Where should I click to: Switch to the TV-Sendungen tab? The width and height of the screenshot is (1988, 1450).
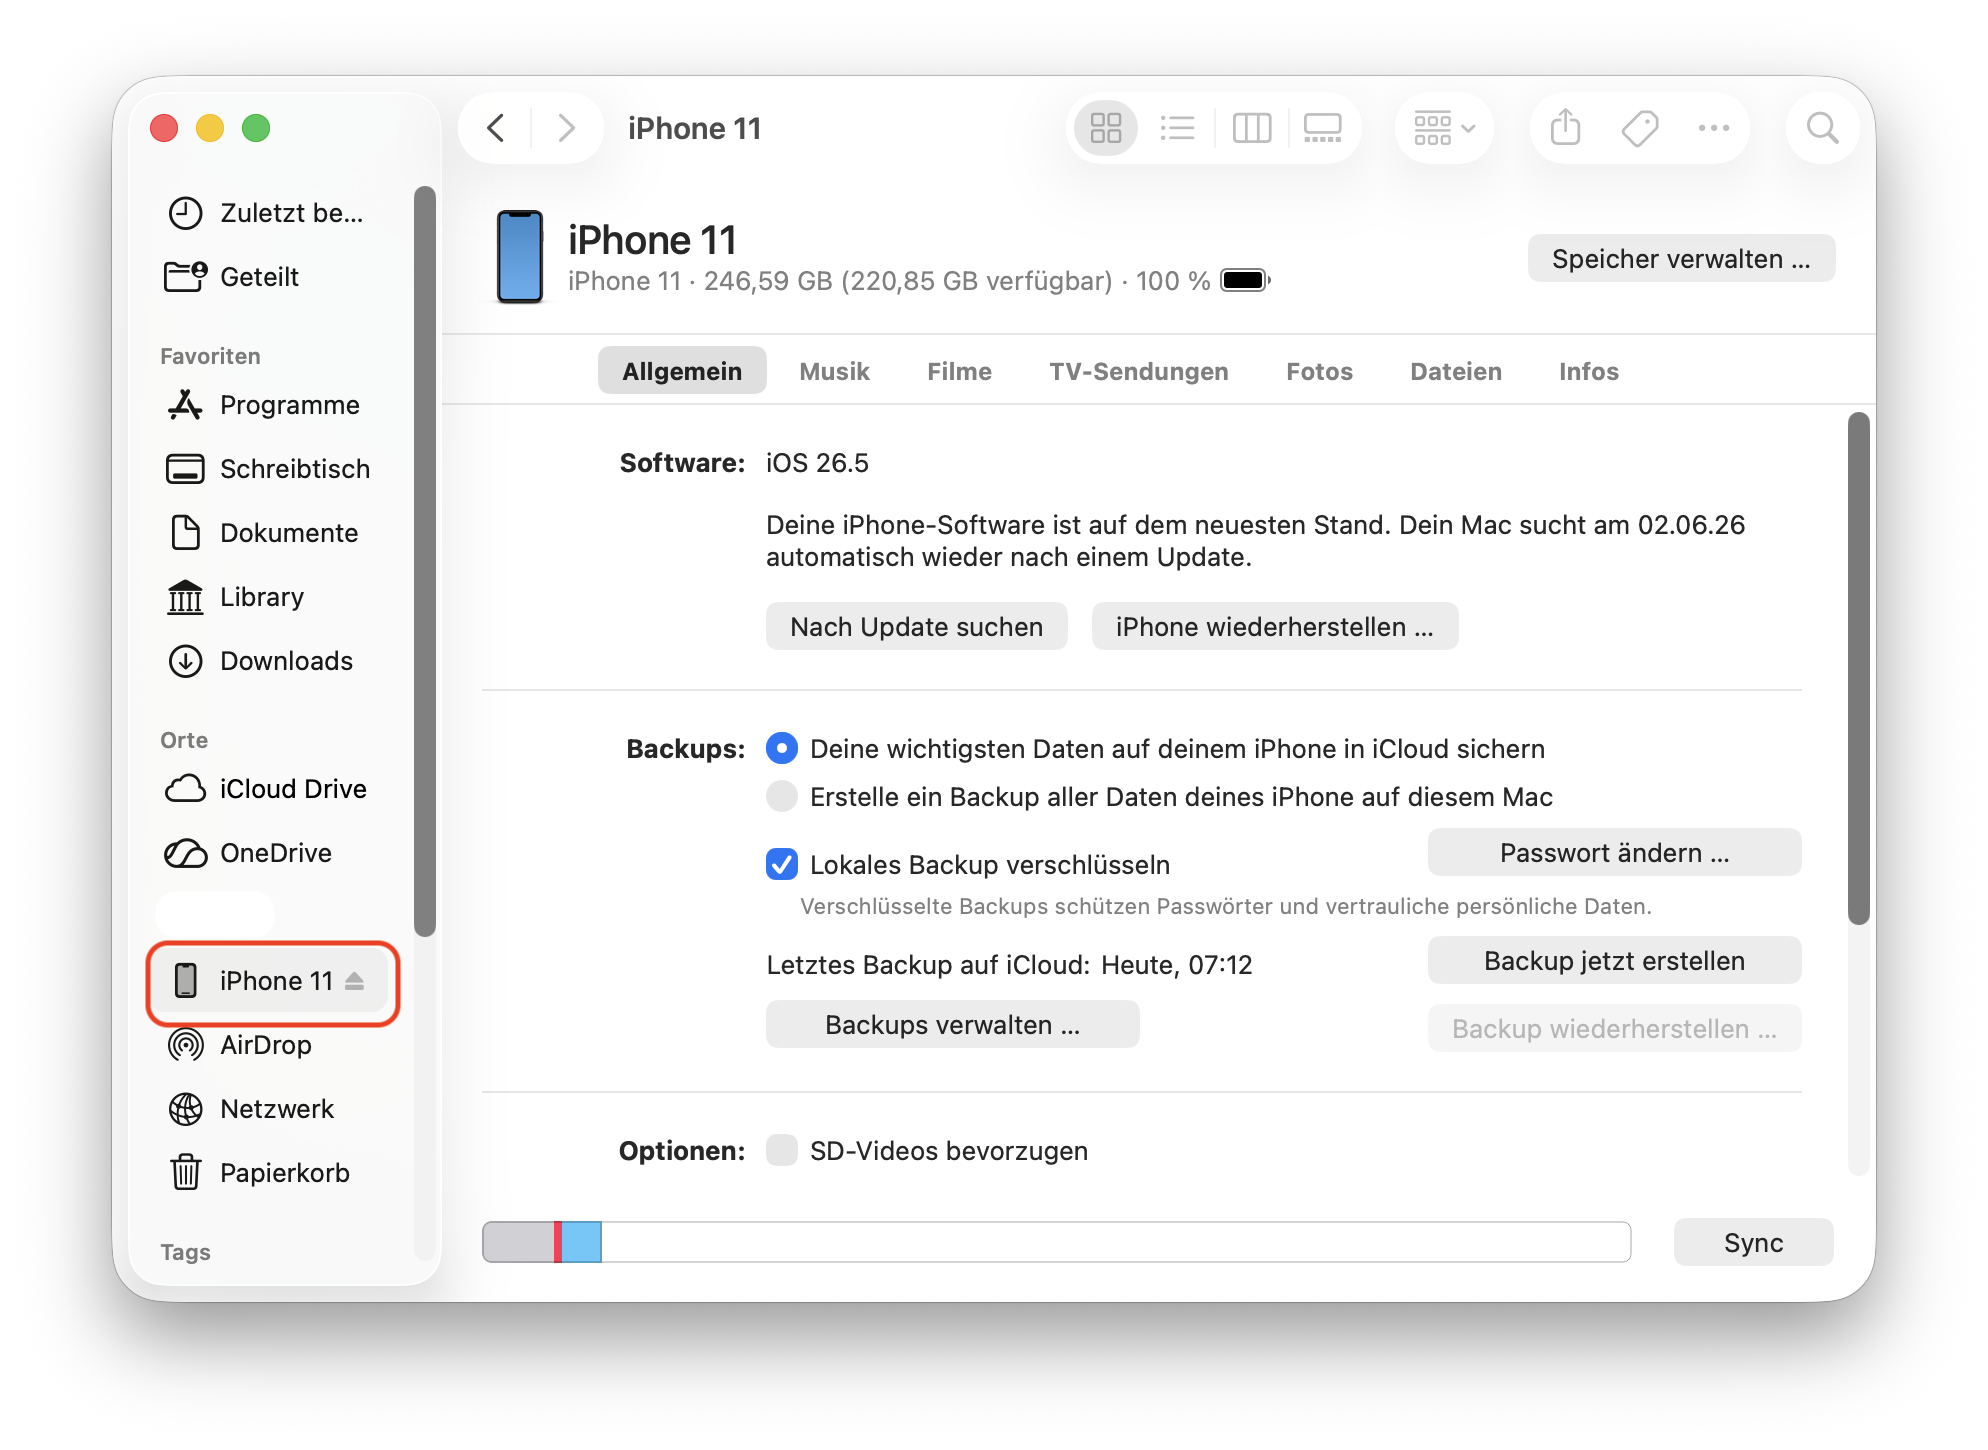[1138, 371]
